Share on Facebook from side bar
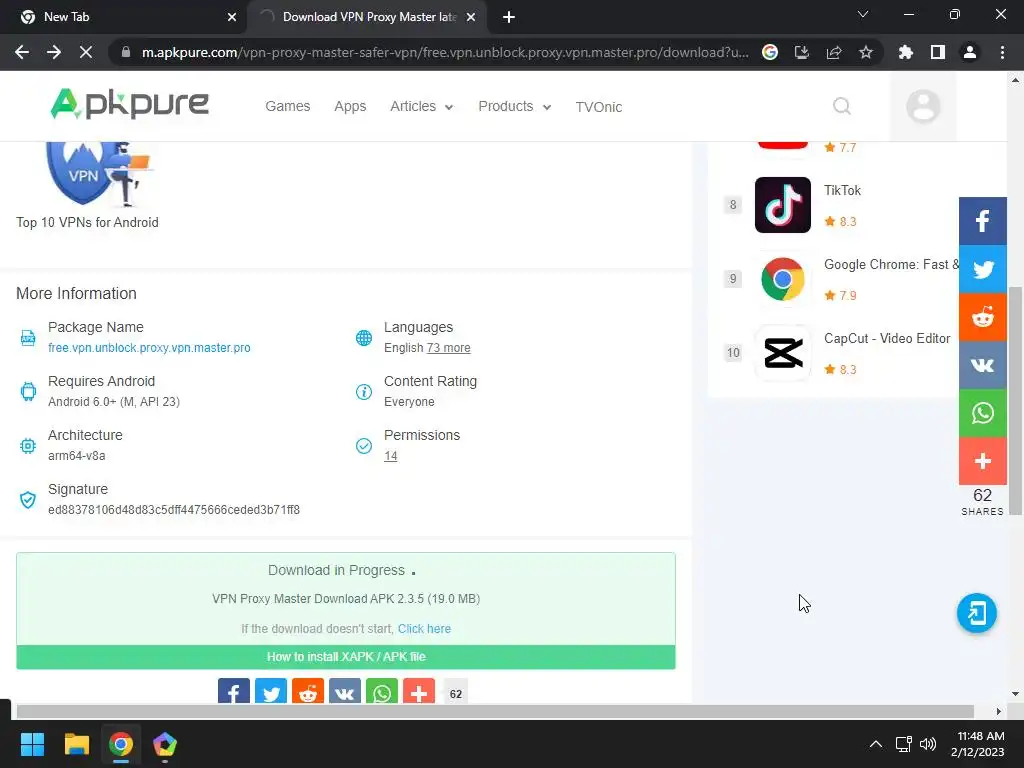The height and width of the screenshot is (768, 1024). point(982,221)
